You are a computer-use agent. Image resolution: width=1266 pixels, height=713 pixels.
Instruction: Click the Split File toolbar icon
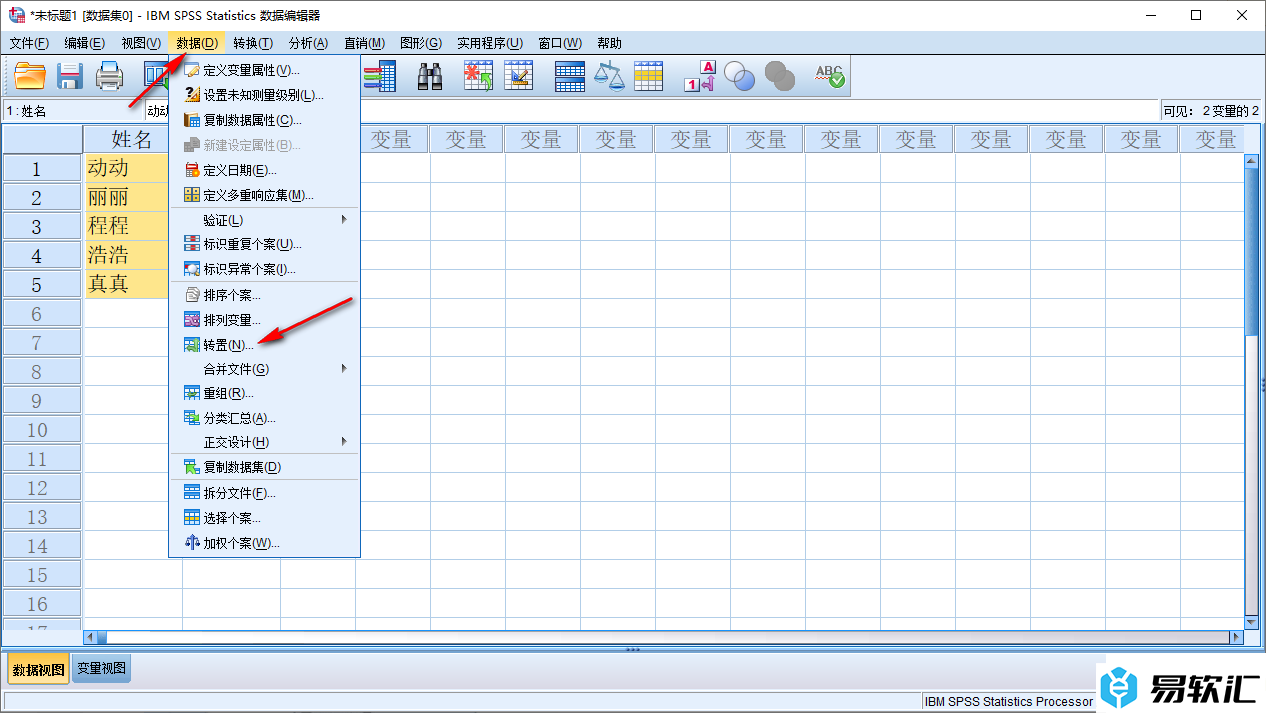tap(569, 76)
